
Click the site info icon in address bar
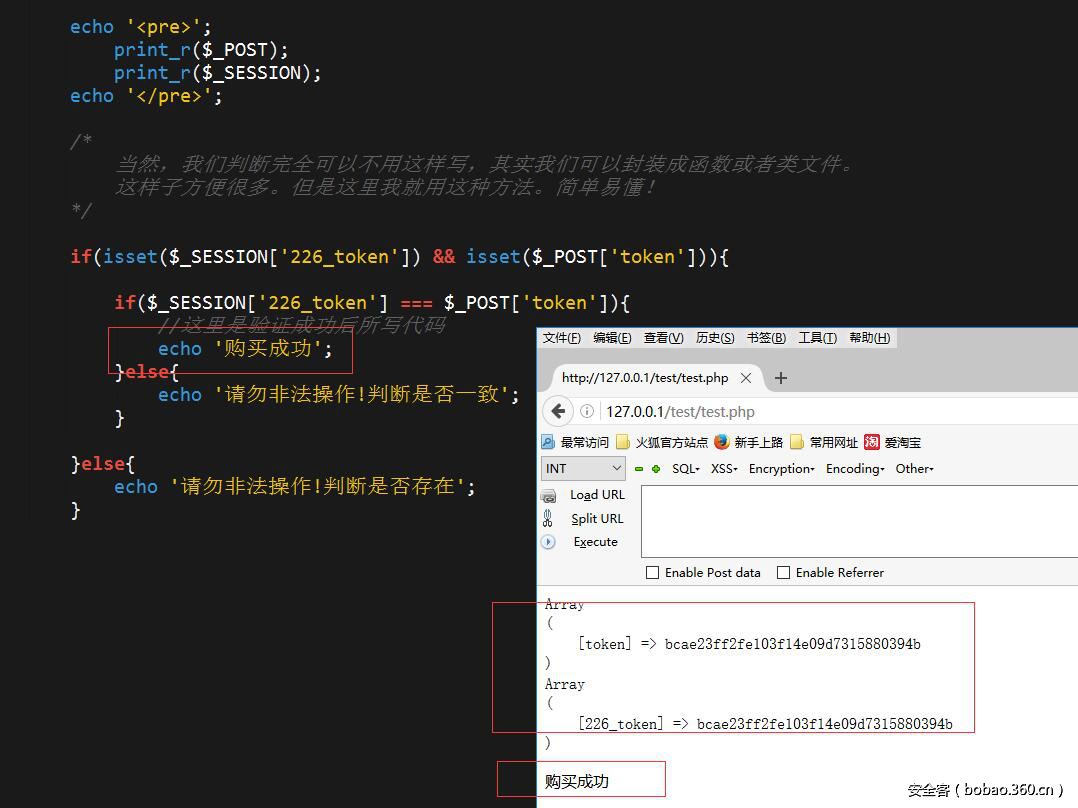coord(587,411)
